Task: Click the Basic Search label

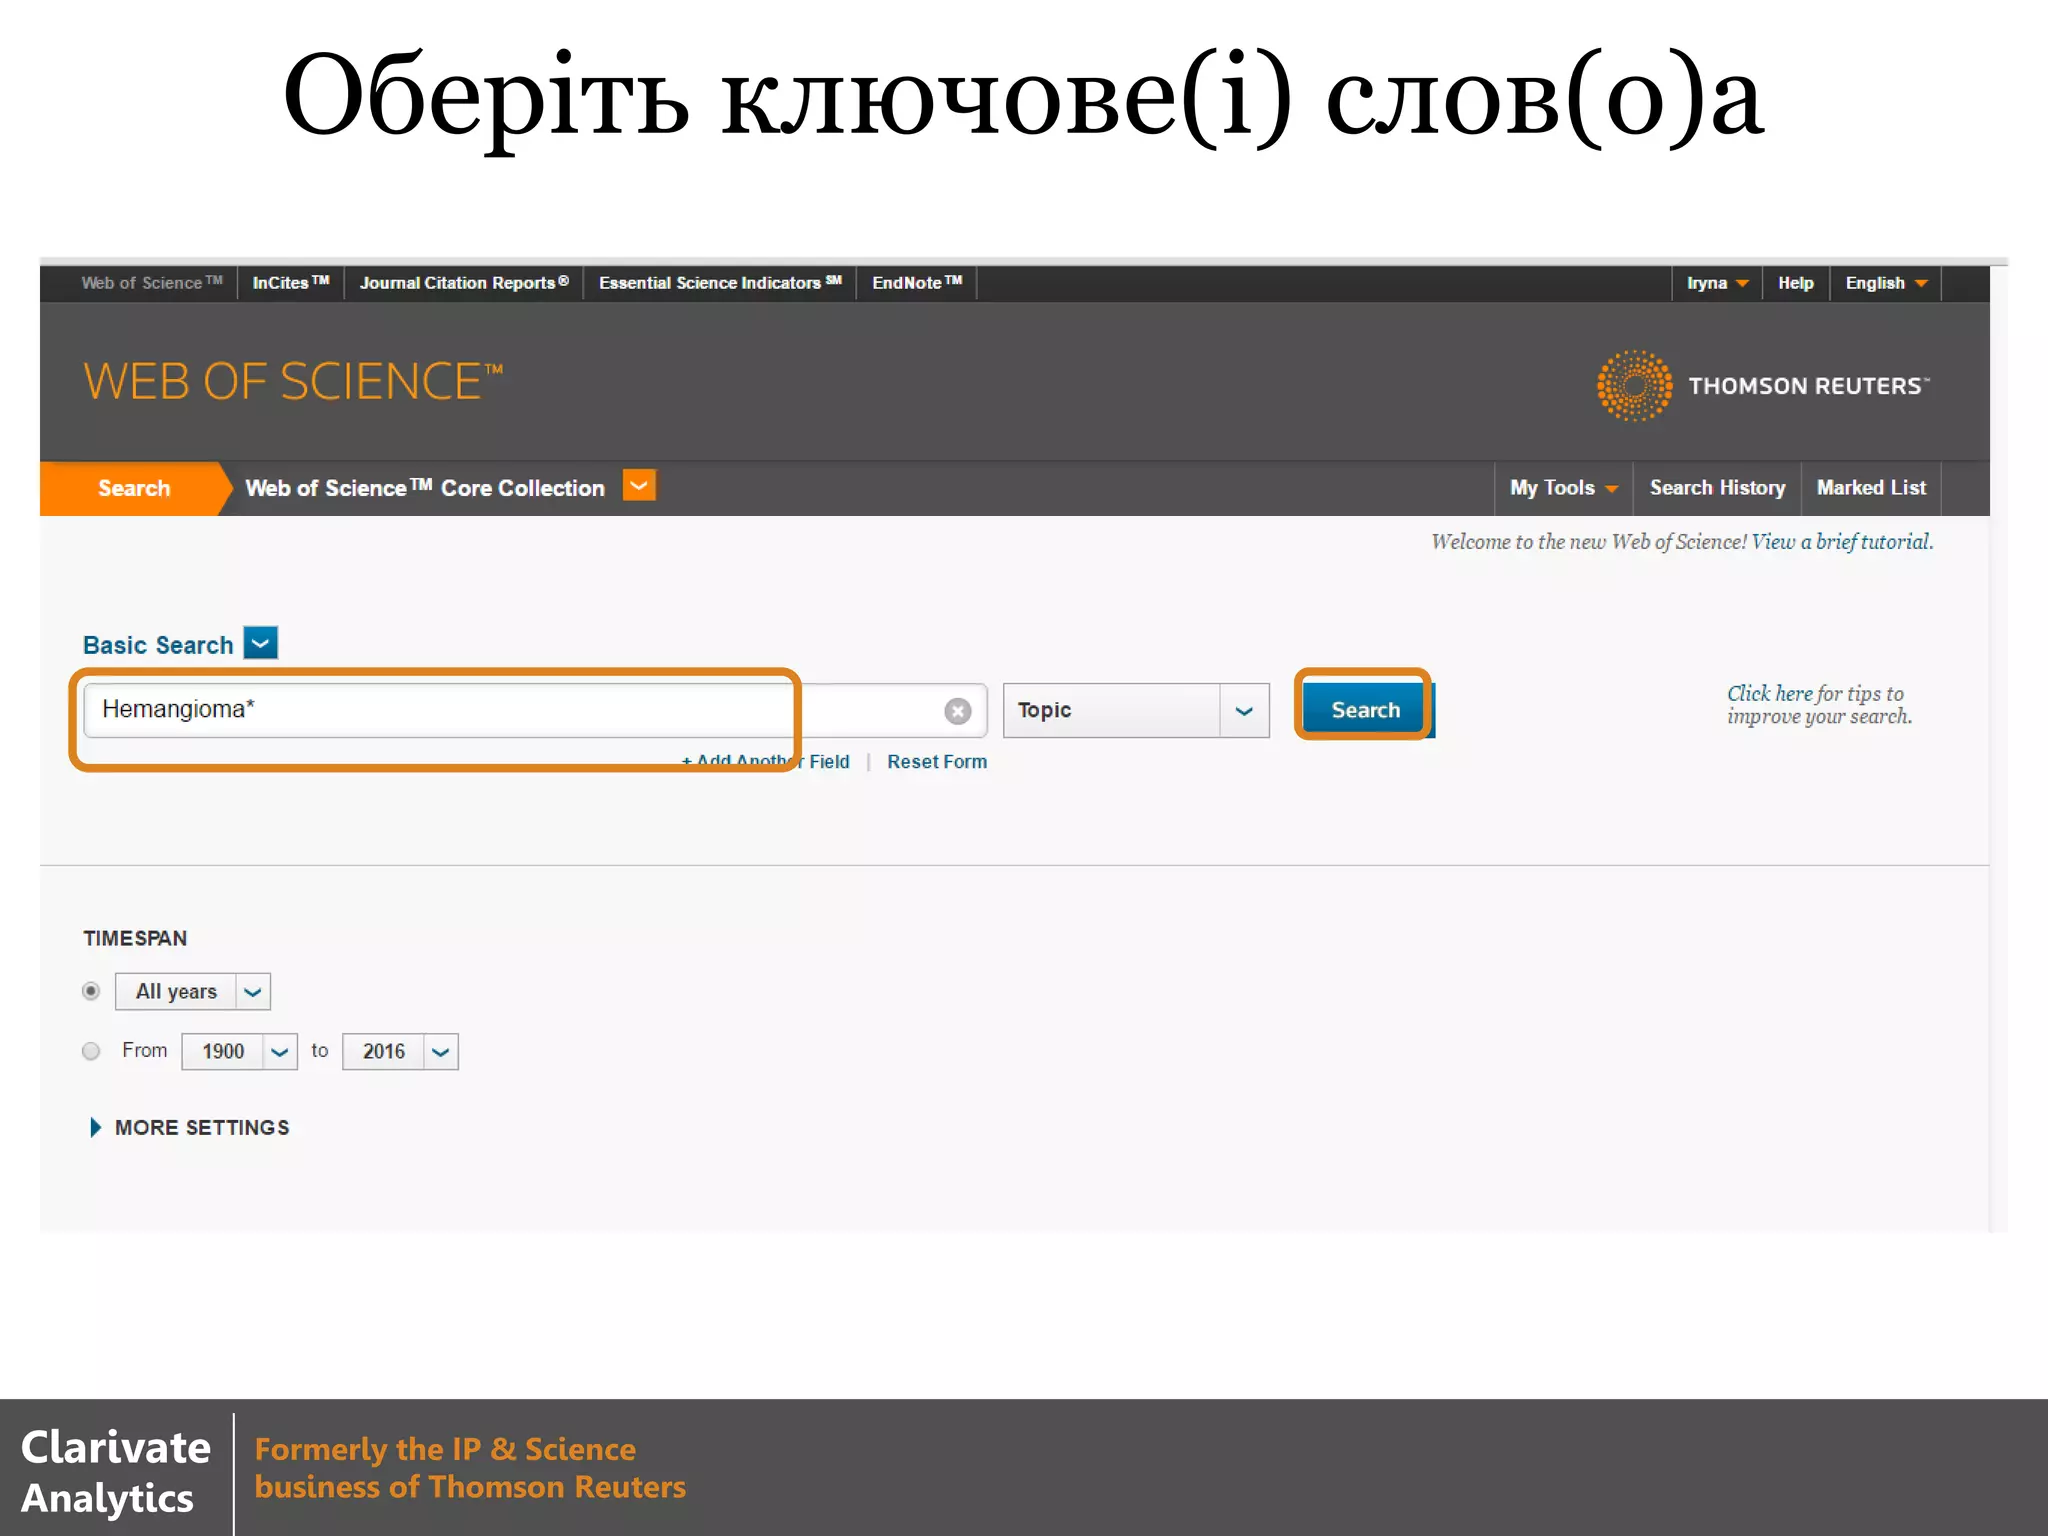Action: [158, 645]
